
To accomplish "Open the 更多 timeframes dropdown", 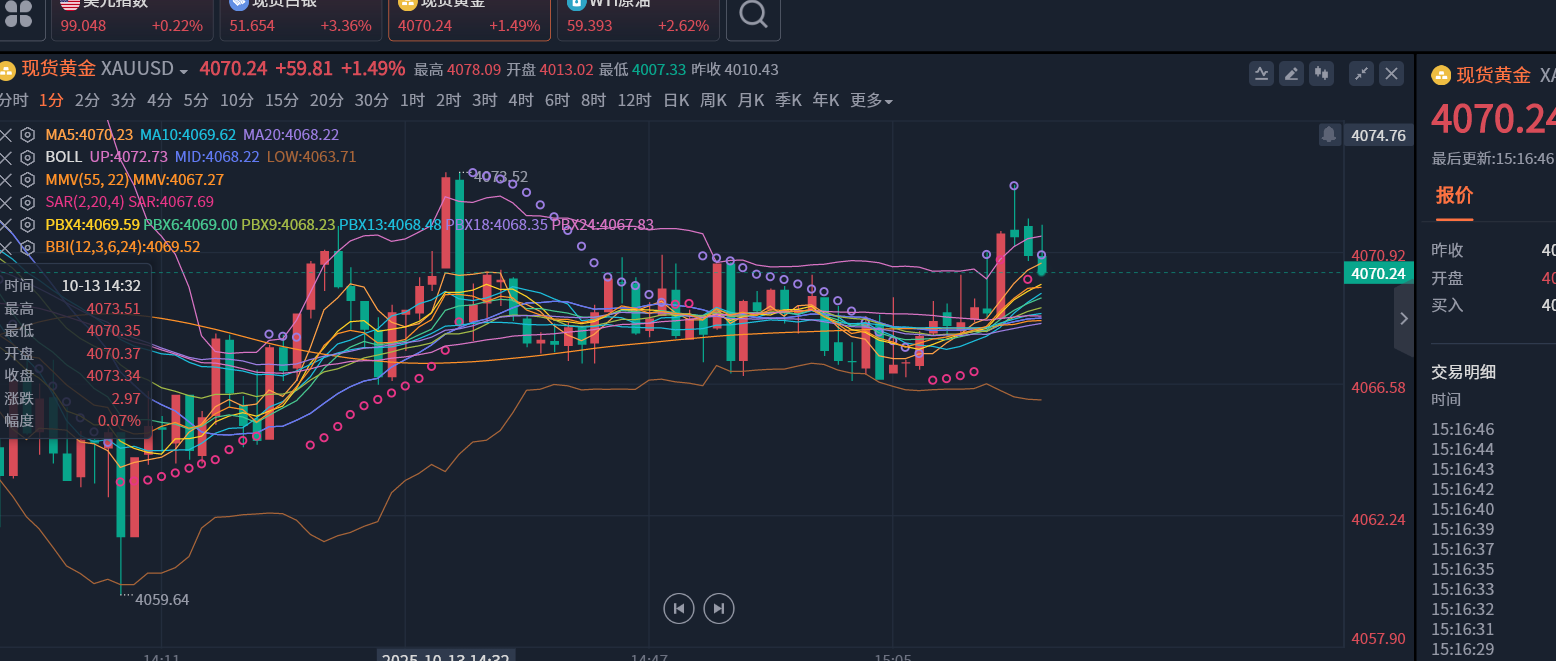I will 871,101.
